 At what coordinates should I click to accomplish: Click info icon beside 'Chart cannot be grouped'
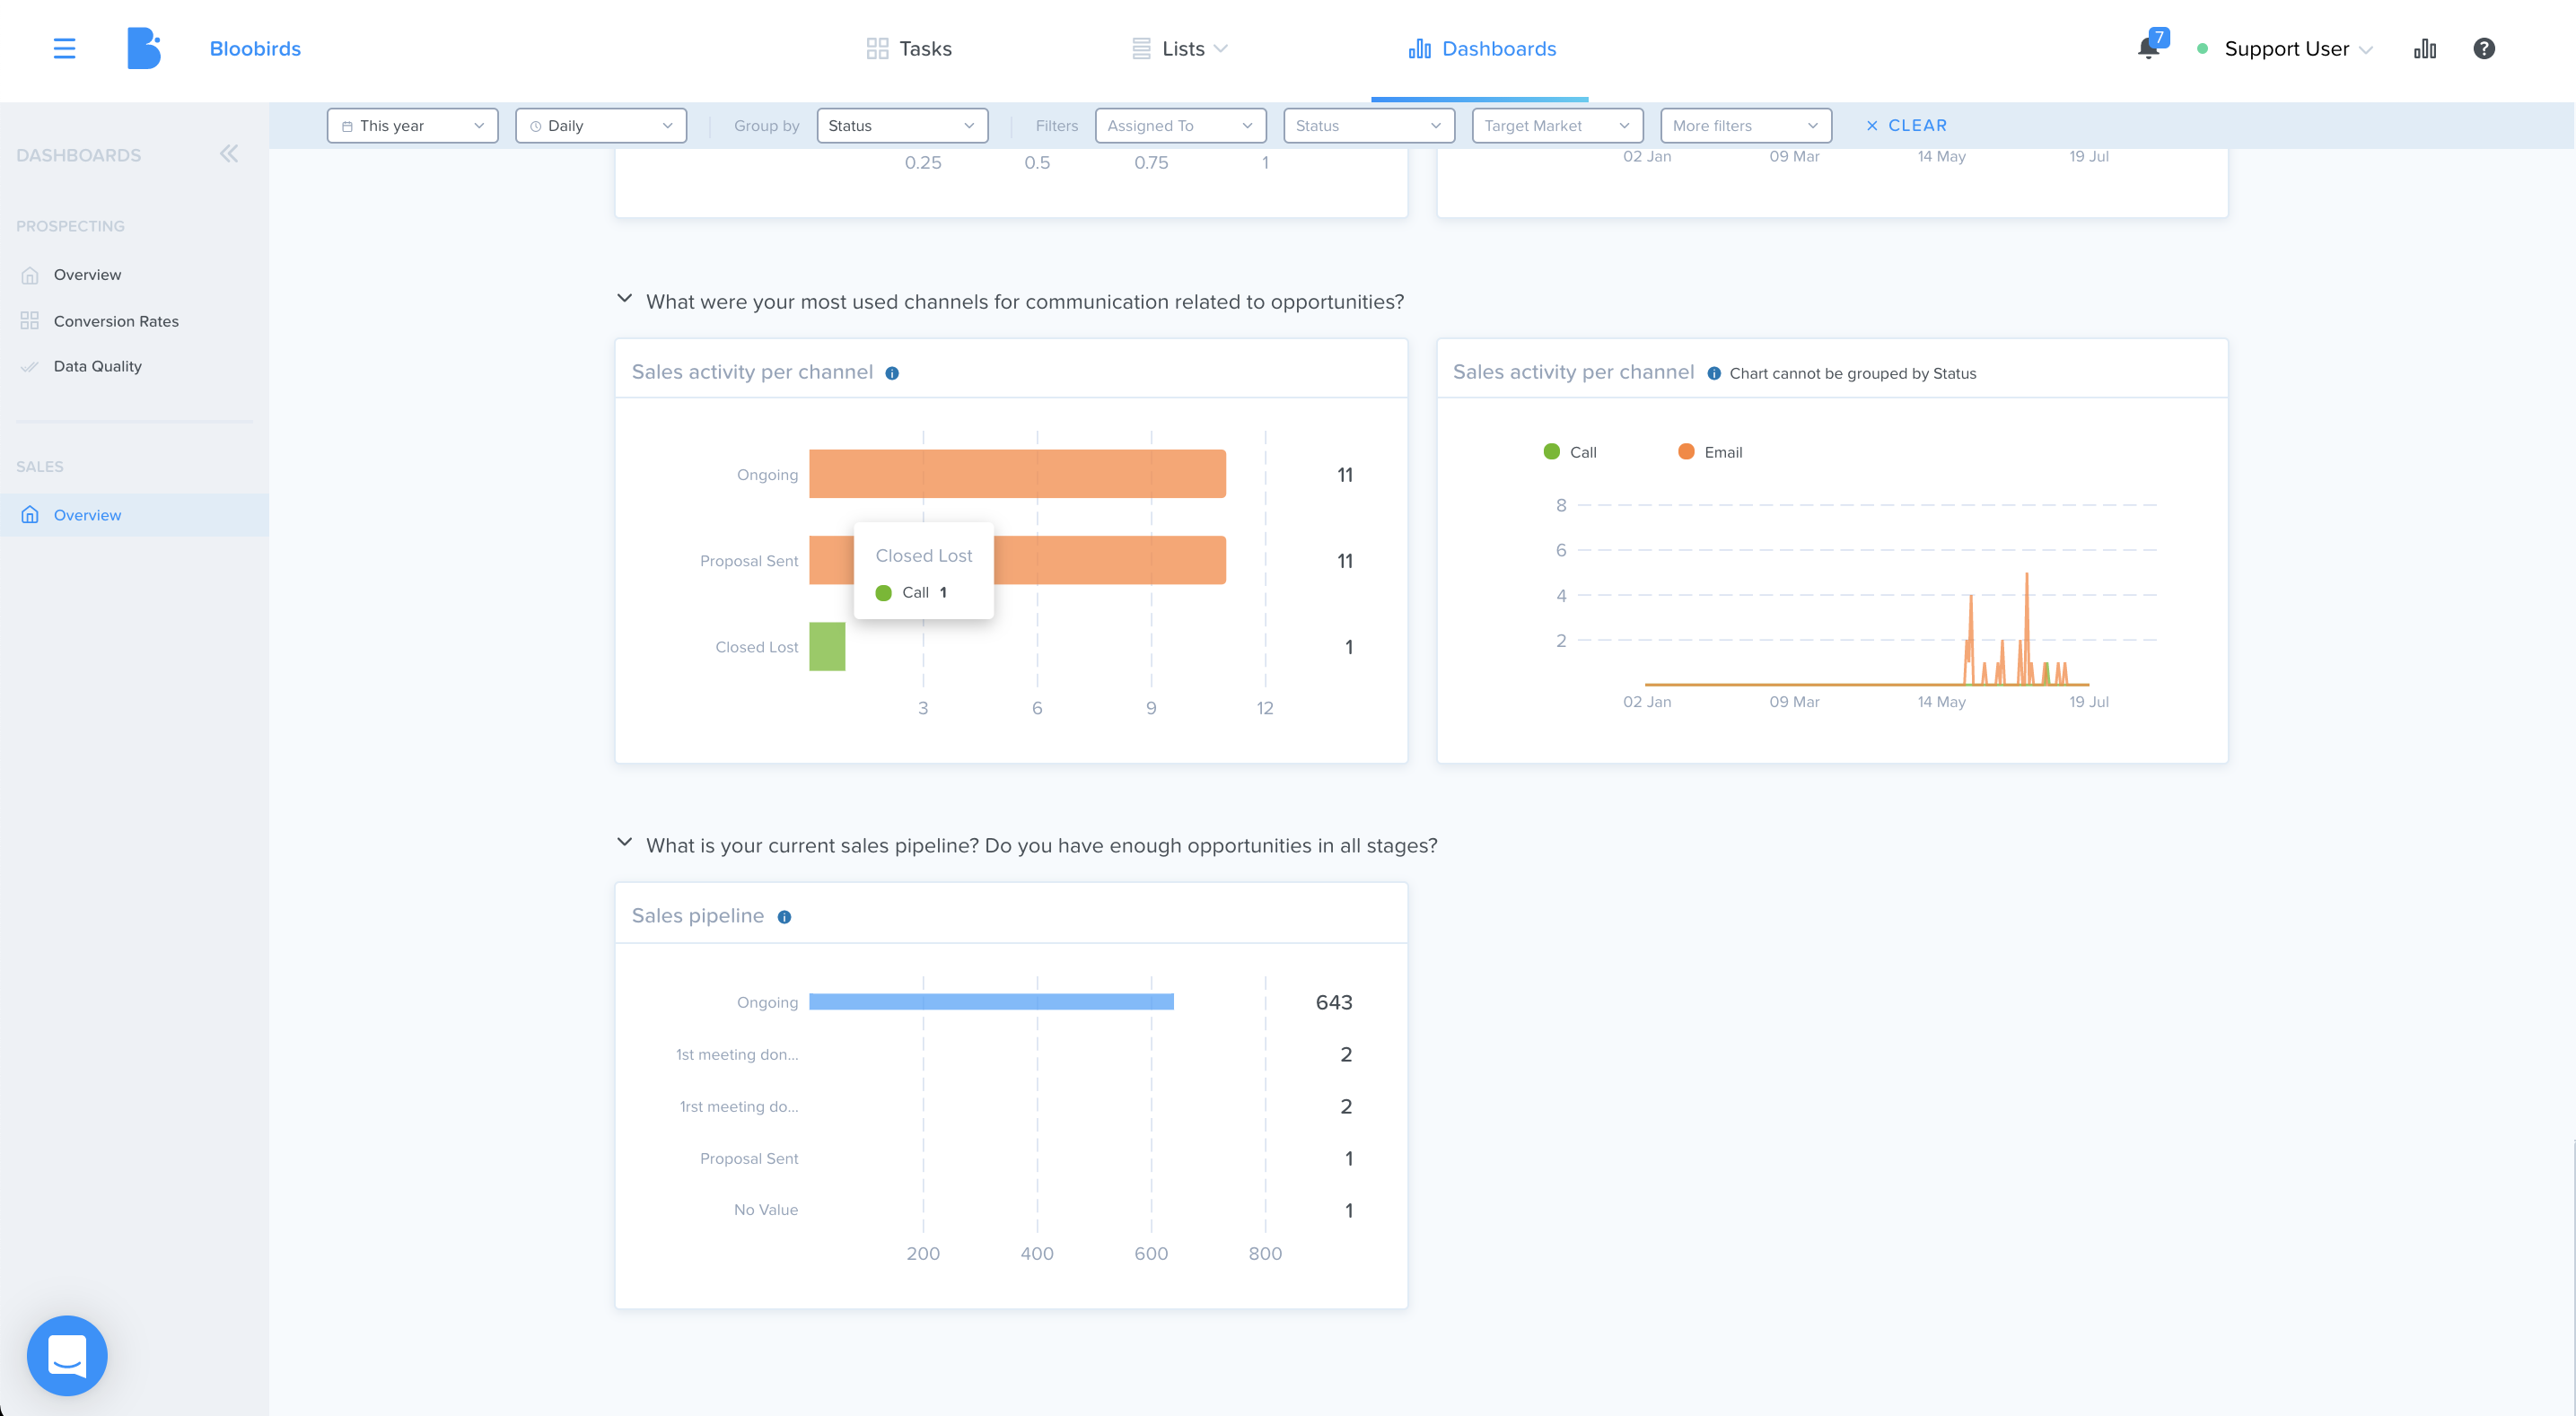[1714, 373]
